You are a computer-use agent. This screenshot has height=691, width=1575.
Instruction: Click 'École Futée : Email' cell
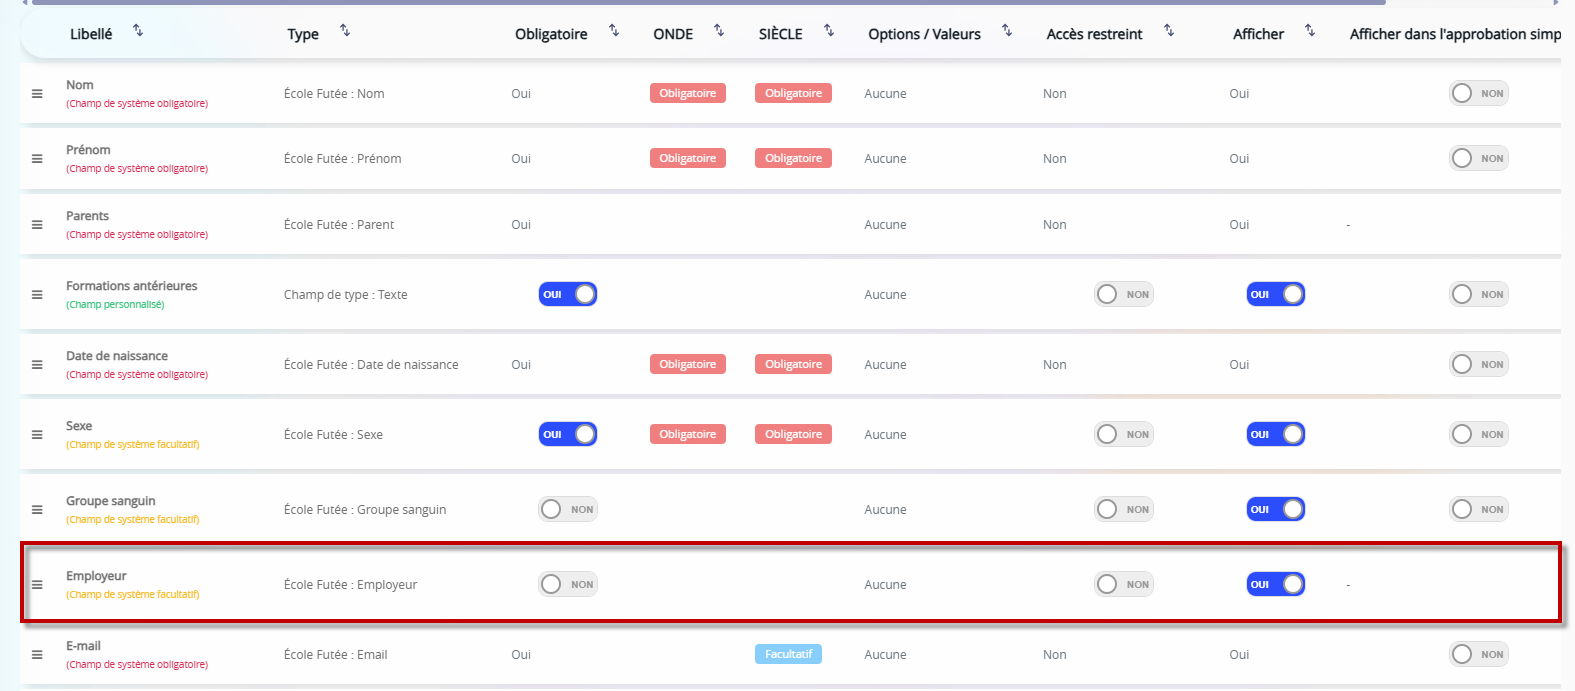pyautogui.click(x=336, y=655)
